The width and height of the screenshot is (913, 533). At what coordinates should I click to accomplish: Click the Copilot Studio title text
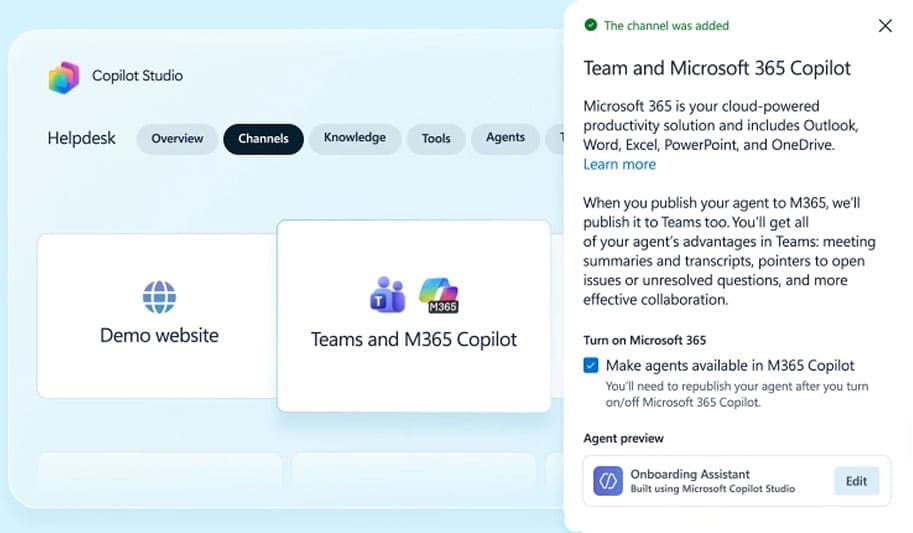[x=137, y=76]
